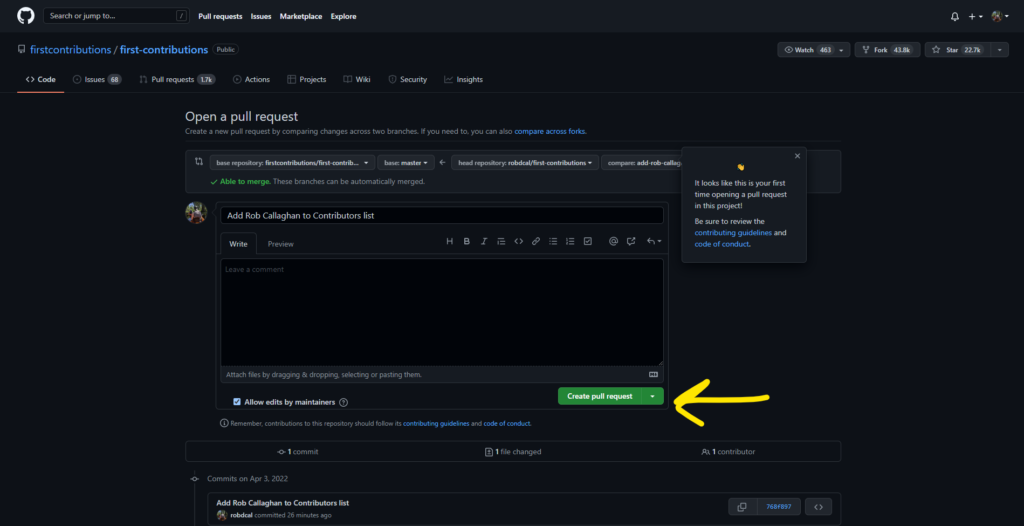1024x526 pixels.
Task: Star the repository
Action: coord(957,50)
